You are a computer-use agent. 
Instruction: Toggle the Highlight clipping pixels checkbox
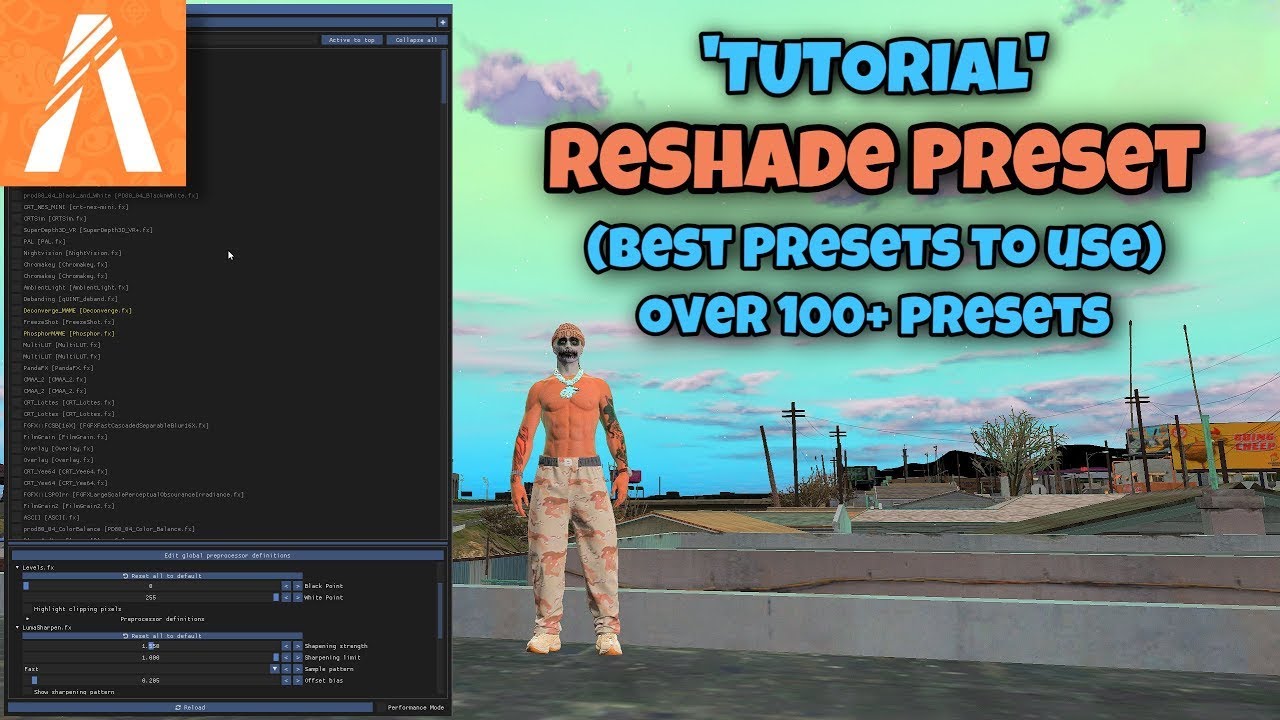(27, 609)
